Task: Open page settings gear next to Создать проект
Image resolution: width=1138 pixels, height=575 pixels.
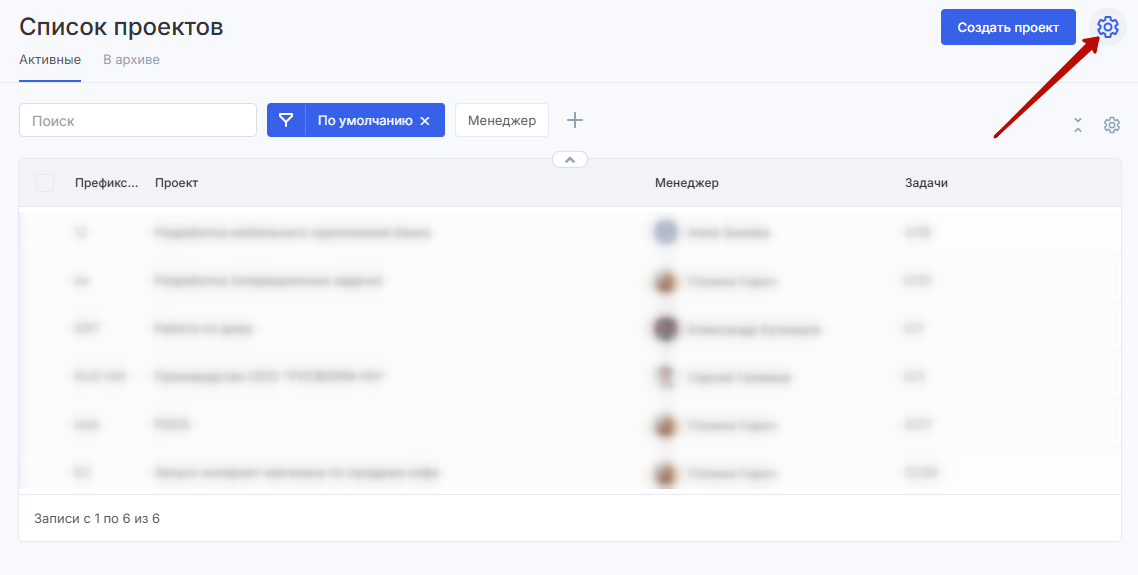Action: [x=1107, y=27]
